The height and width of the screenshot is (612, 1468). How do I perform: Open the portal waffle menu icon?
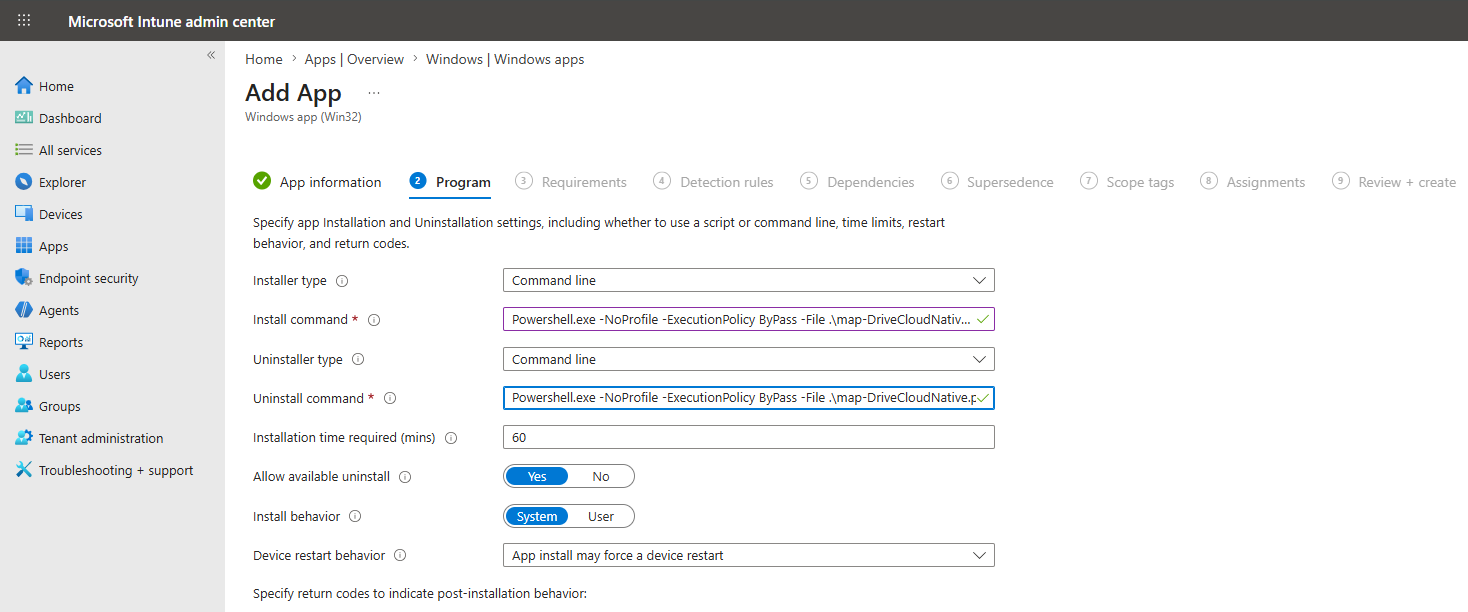(24, 20)
